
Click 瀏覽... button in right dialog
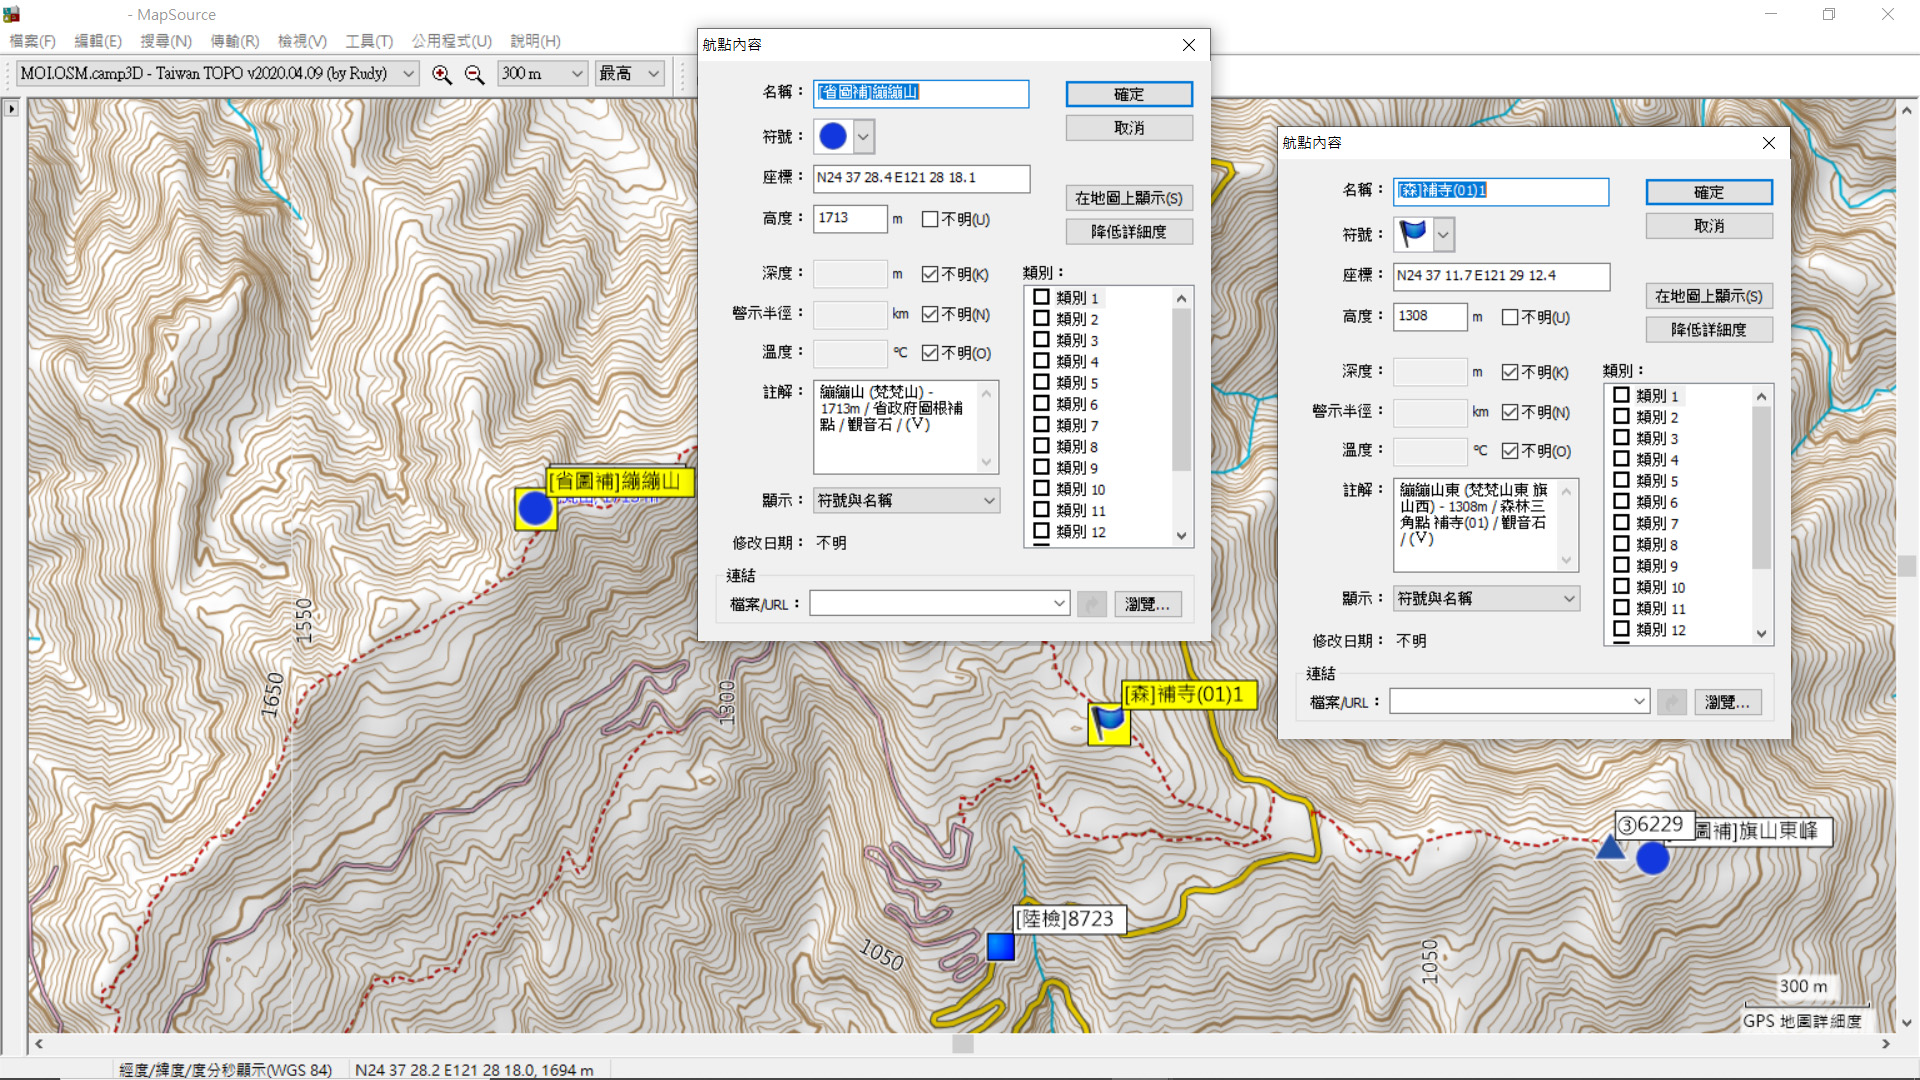click(1727, 702)
